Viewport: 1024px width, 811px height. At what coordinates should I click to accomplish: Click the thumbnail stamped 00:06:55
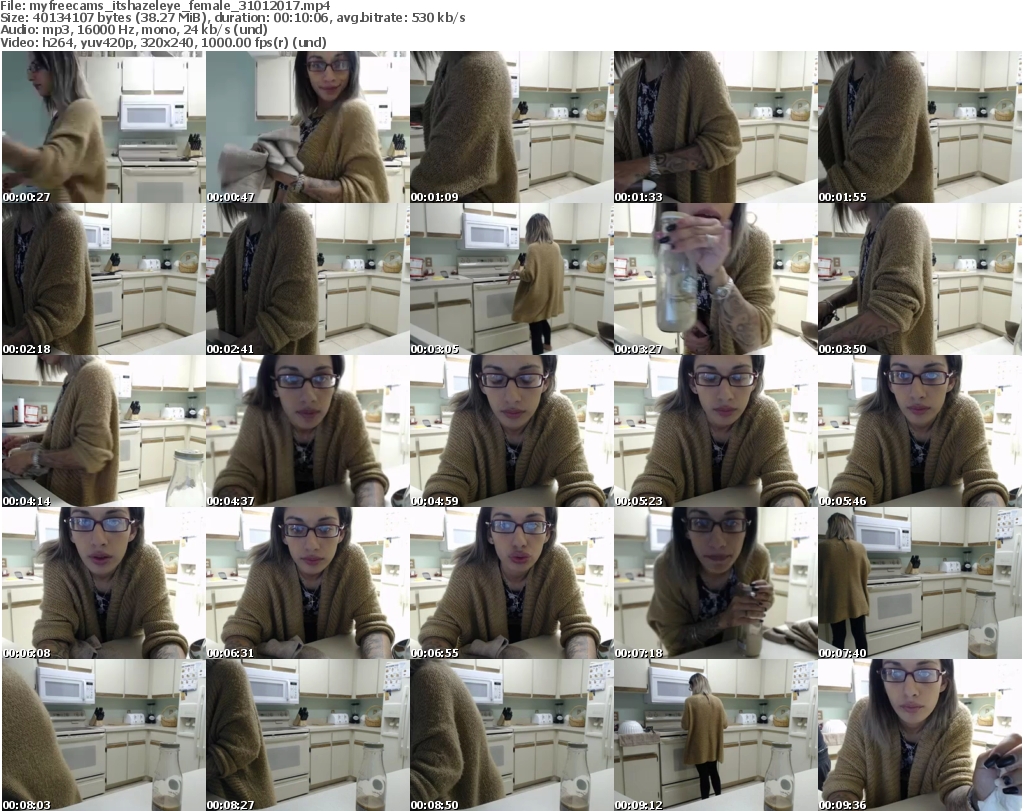pyautogui.click(x=511, y=583)
